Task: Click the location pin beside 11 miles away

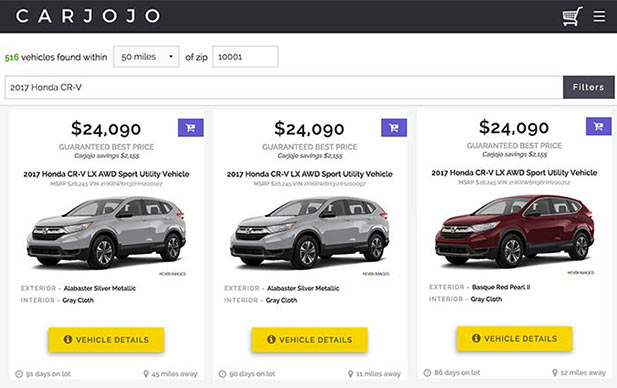Action: [x=351, y=373]
